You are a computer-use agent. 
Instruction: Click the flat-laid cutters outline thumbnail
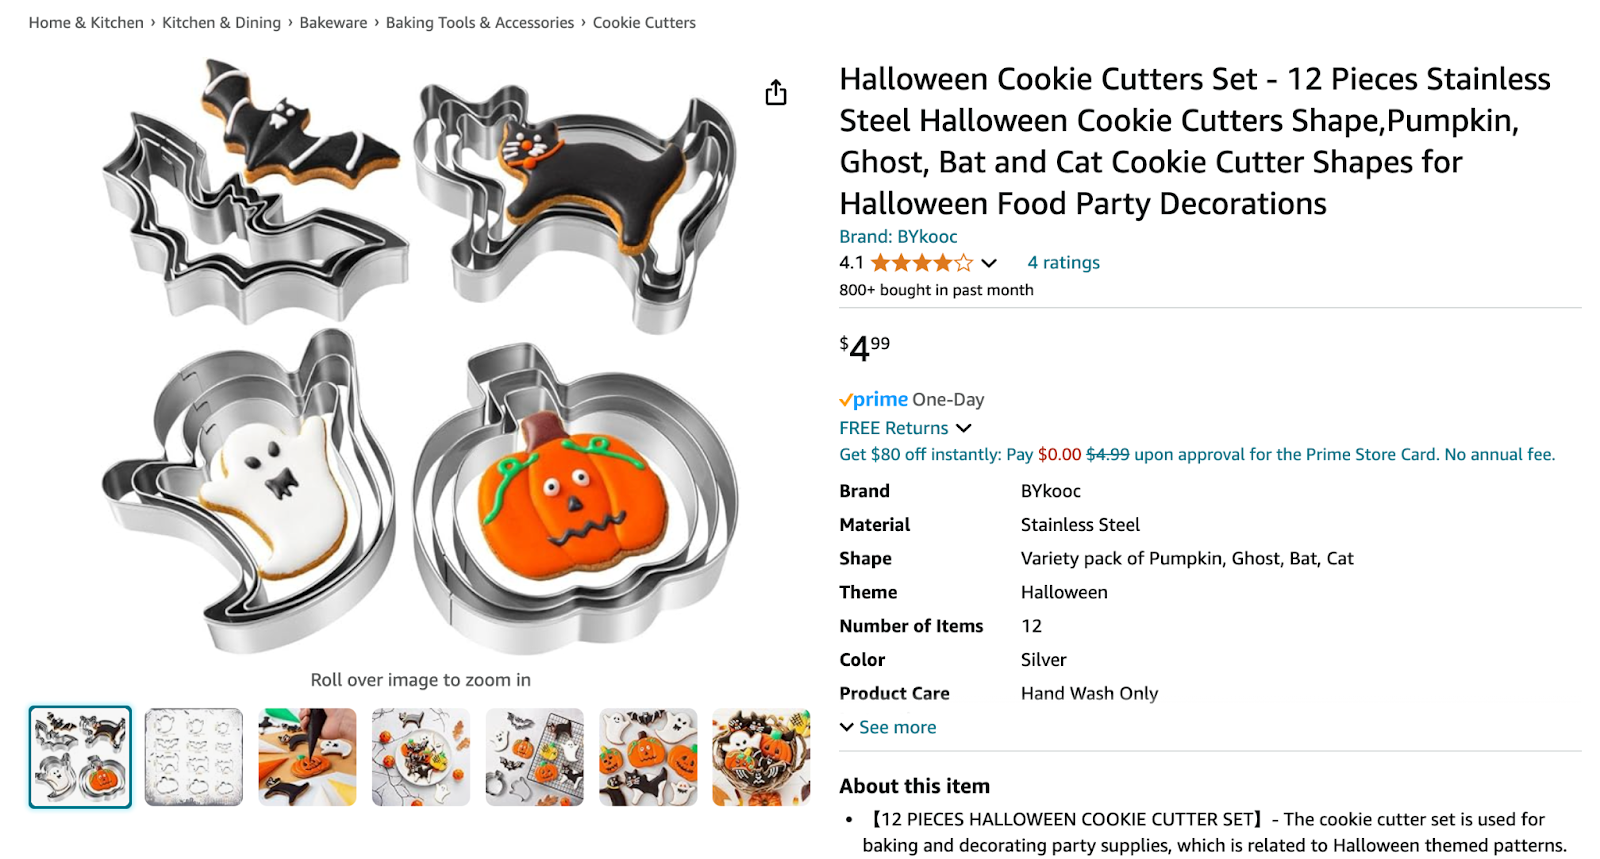193,757
